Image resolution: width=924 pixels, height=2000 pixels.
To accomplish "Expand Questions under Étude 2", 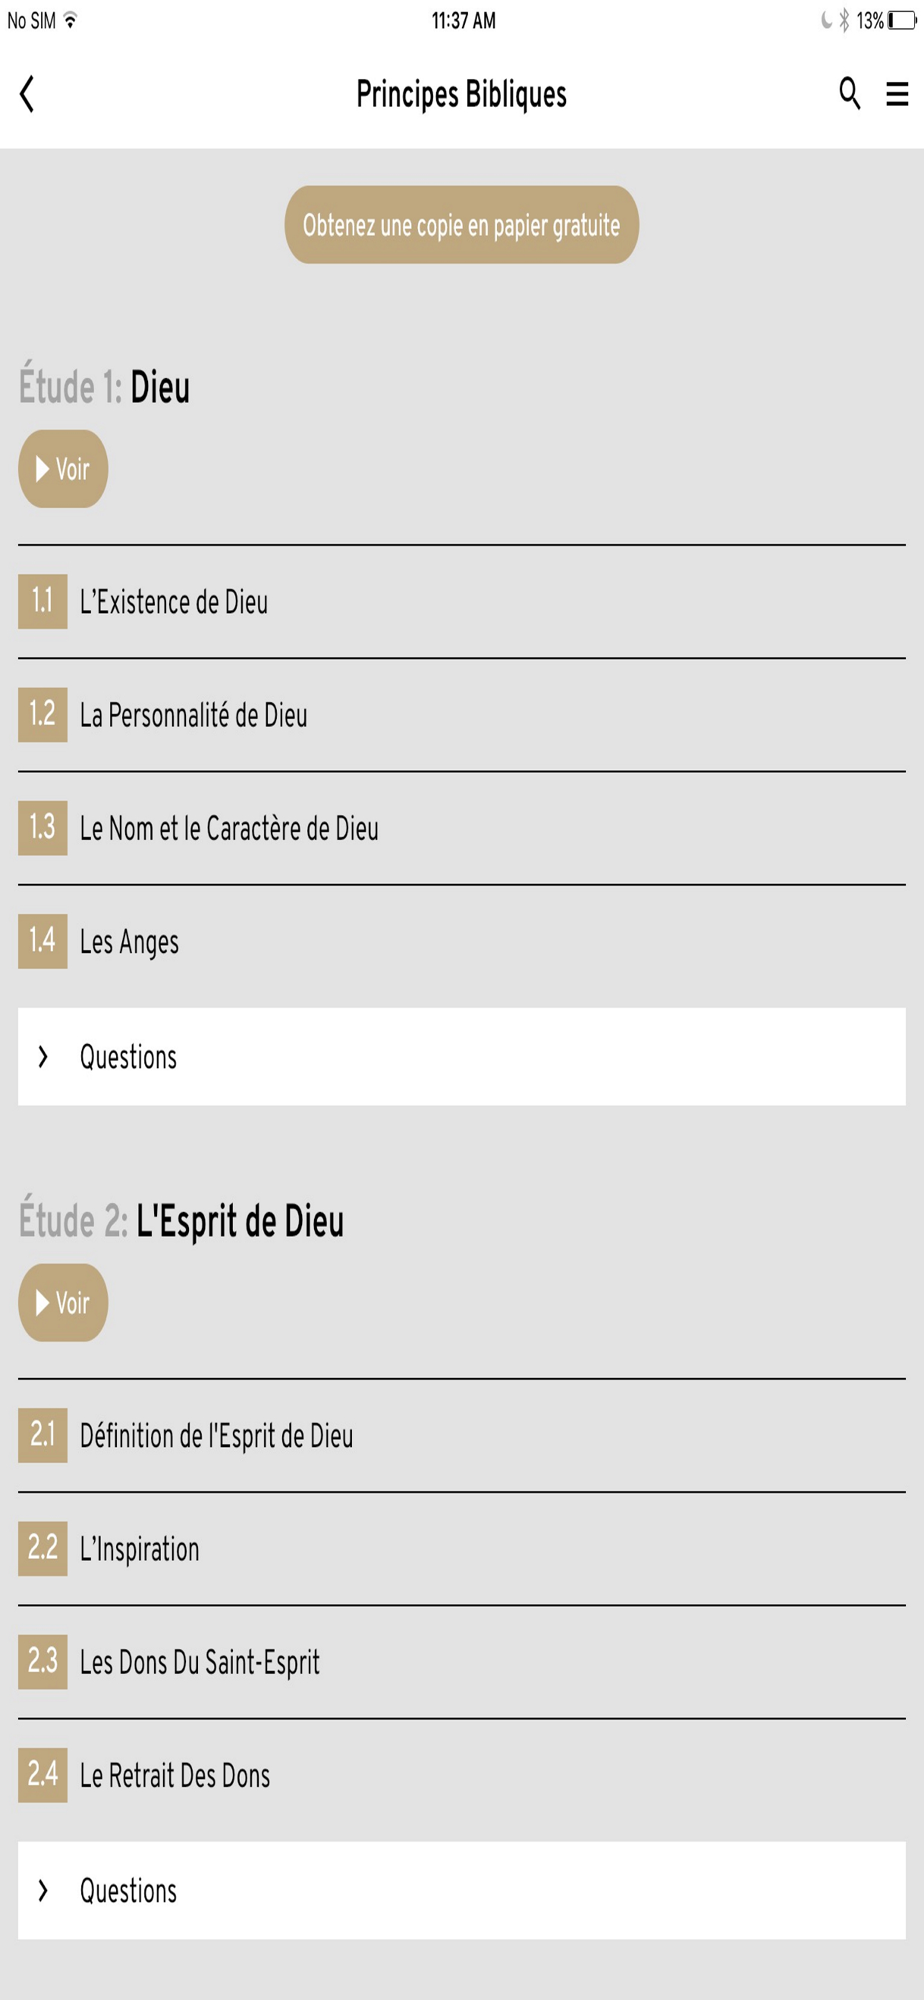I will tap(462, 1891).
